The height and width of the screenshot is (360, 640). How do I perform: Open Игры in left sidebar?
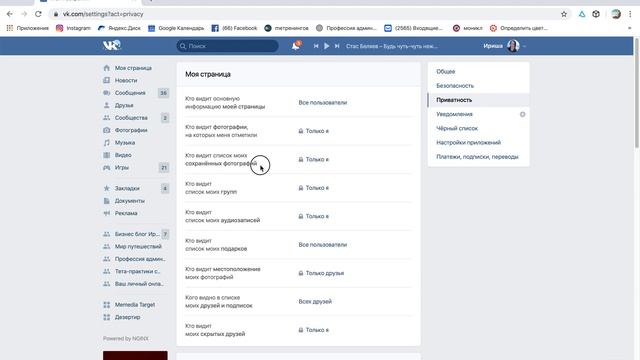coord(122,168)
